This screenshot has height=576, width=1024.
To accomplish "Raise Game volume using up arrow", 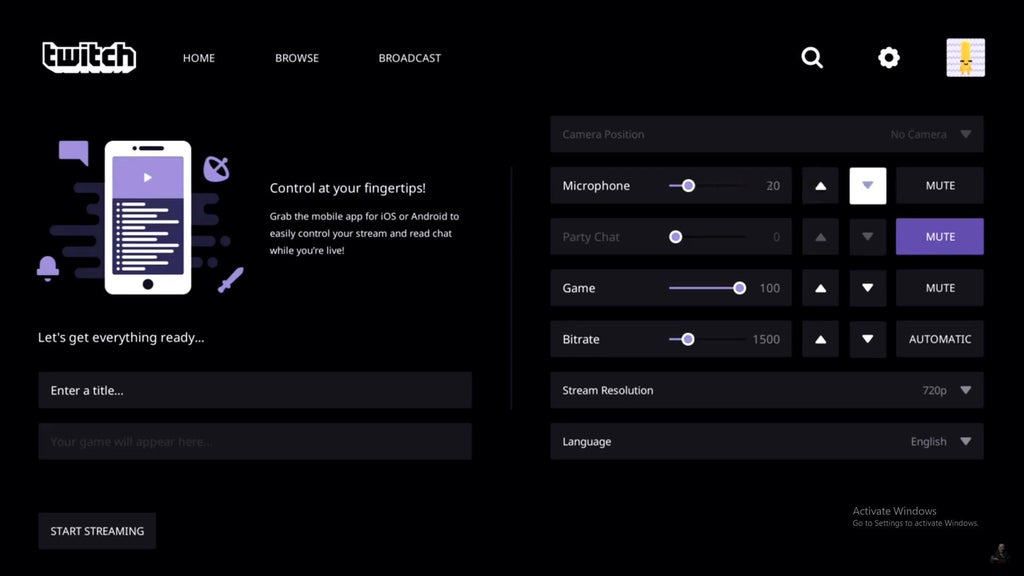I will click(820, 288).
